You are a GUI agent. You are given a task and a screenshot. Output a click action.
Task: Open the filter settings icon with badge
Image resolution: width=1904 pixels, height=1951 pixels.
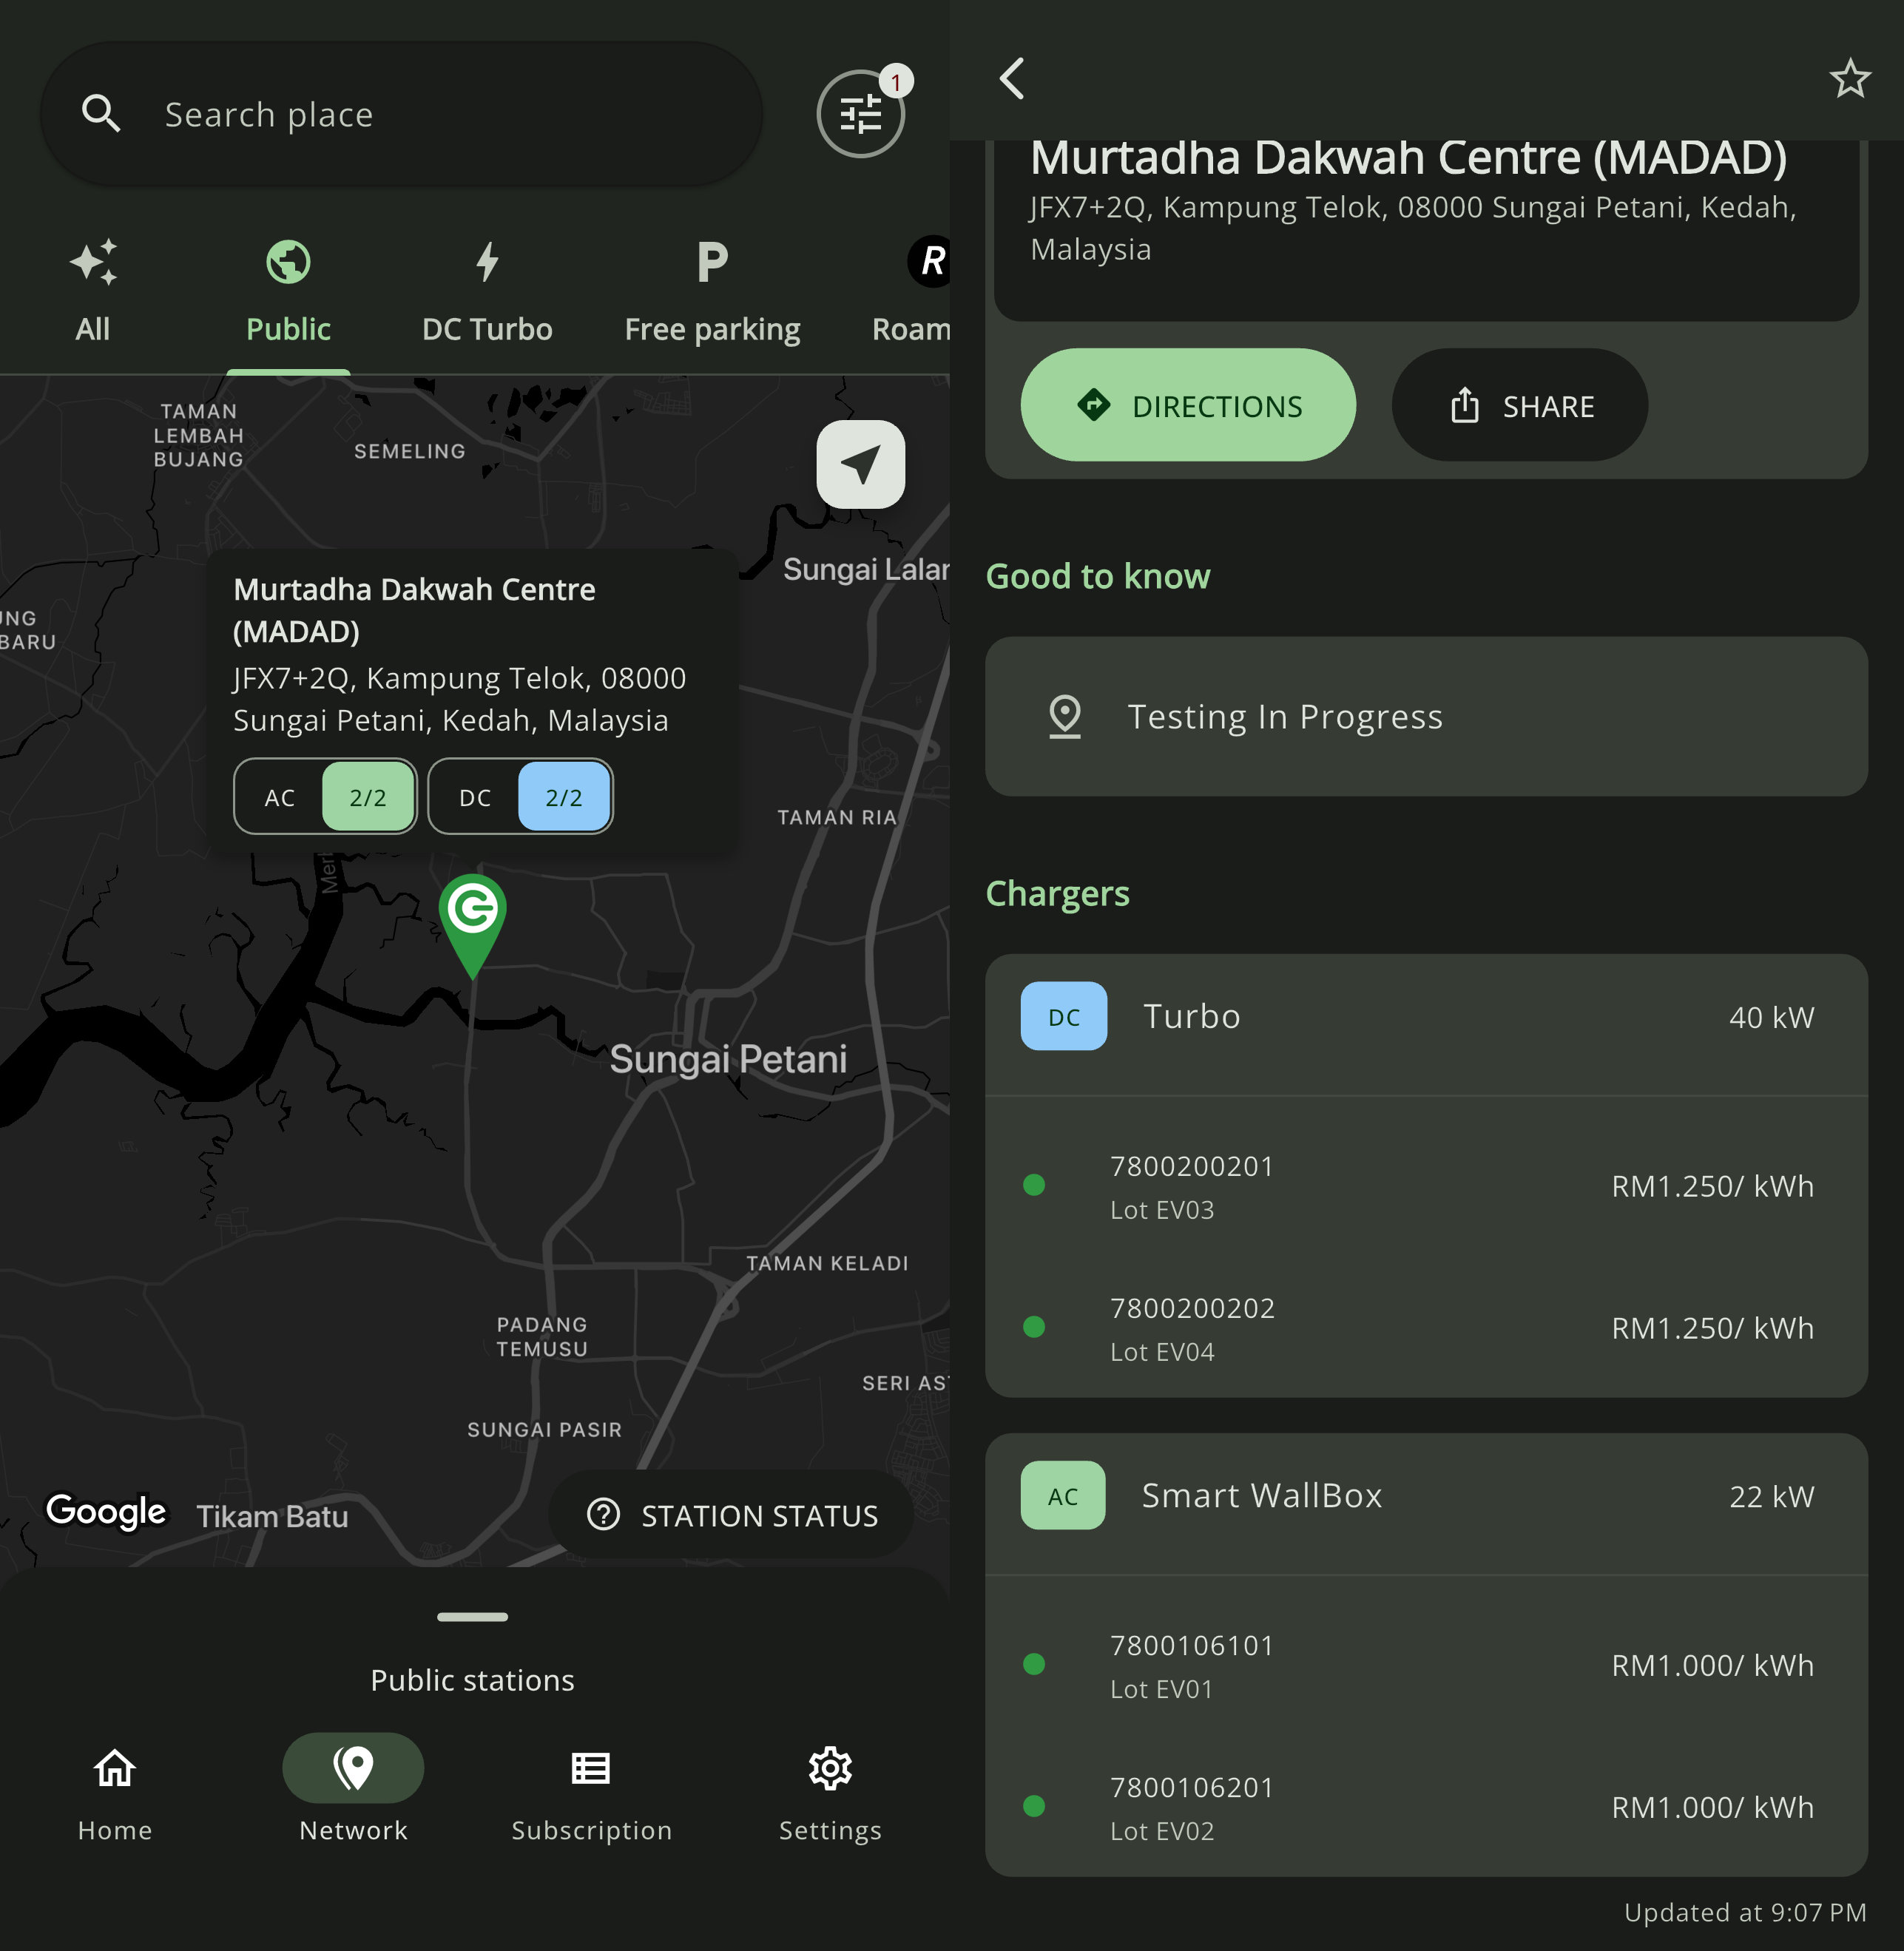pyautogui.click(x=861, y=113)
